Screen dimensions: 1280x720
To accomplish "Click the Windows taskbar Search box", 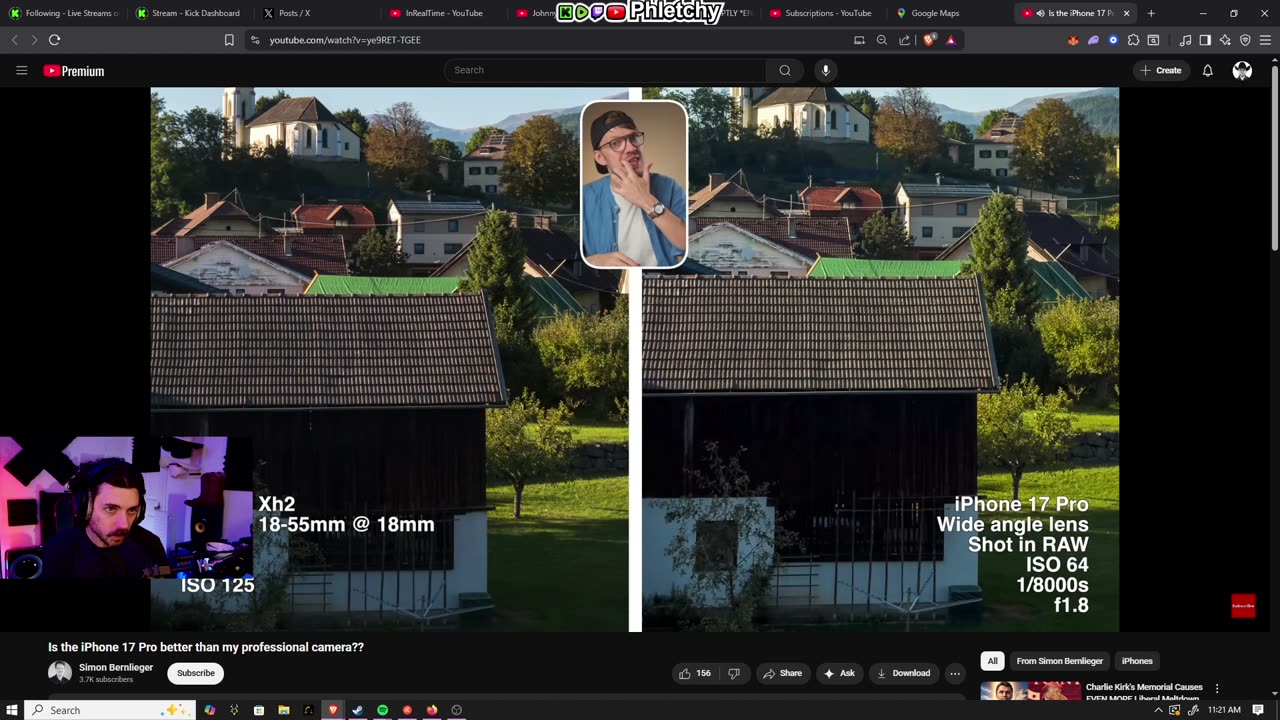I will coord(110,710).
